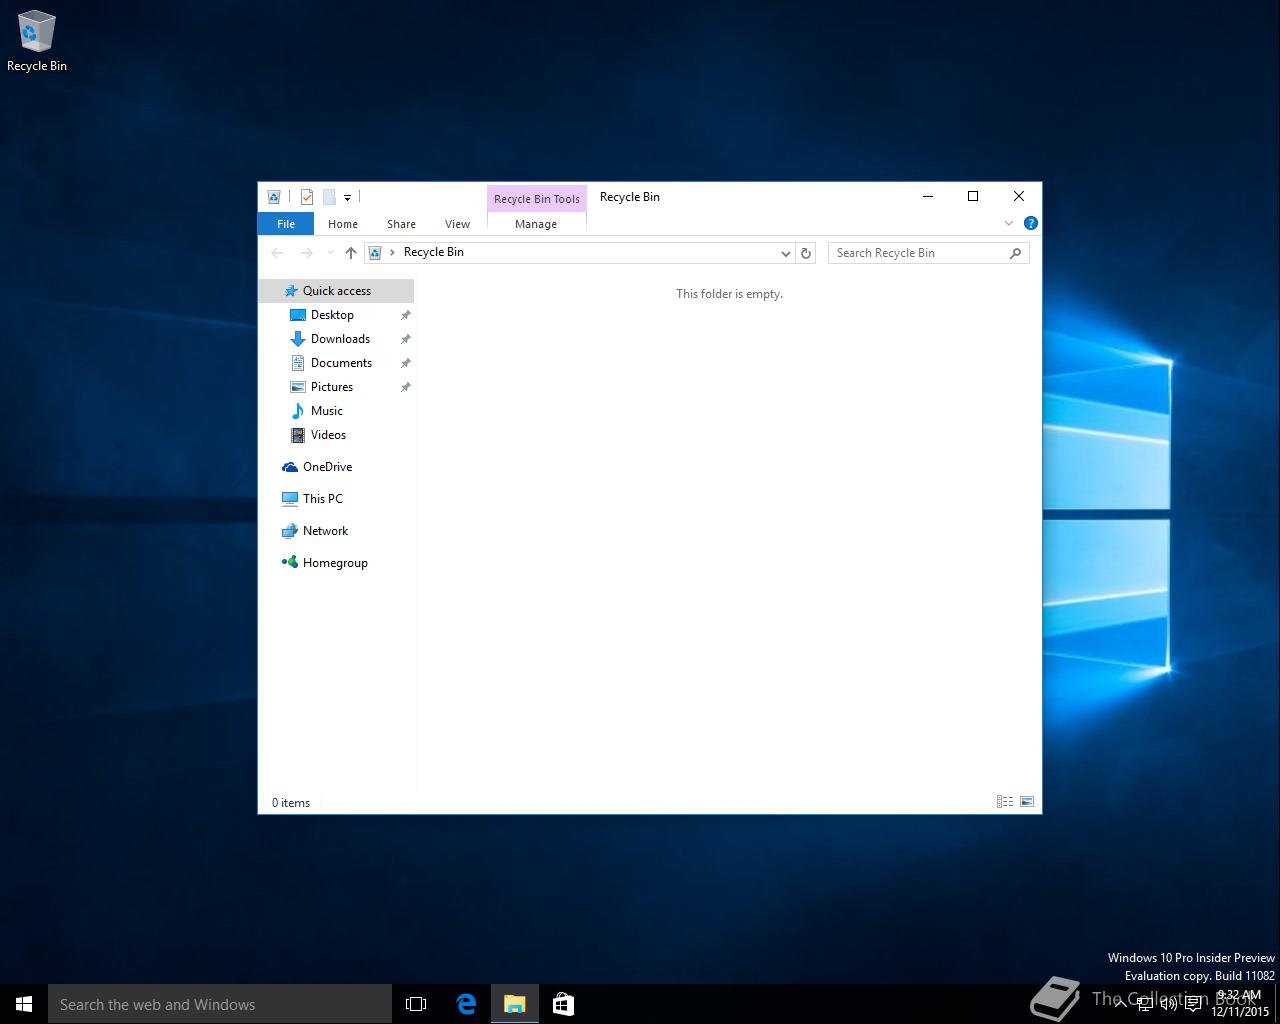
Task: Click the Search Recycle Bin field
Action: 920,253
